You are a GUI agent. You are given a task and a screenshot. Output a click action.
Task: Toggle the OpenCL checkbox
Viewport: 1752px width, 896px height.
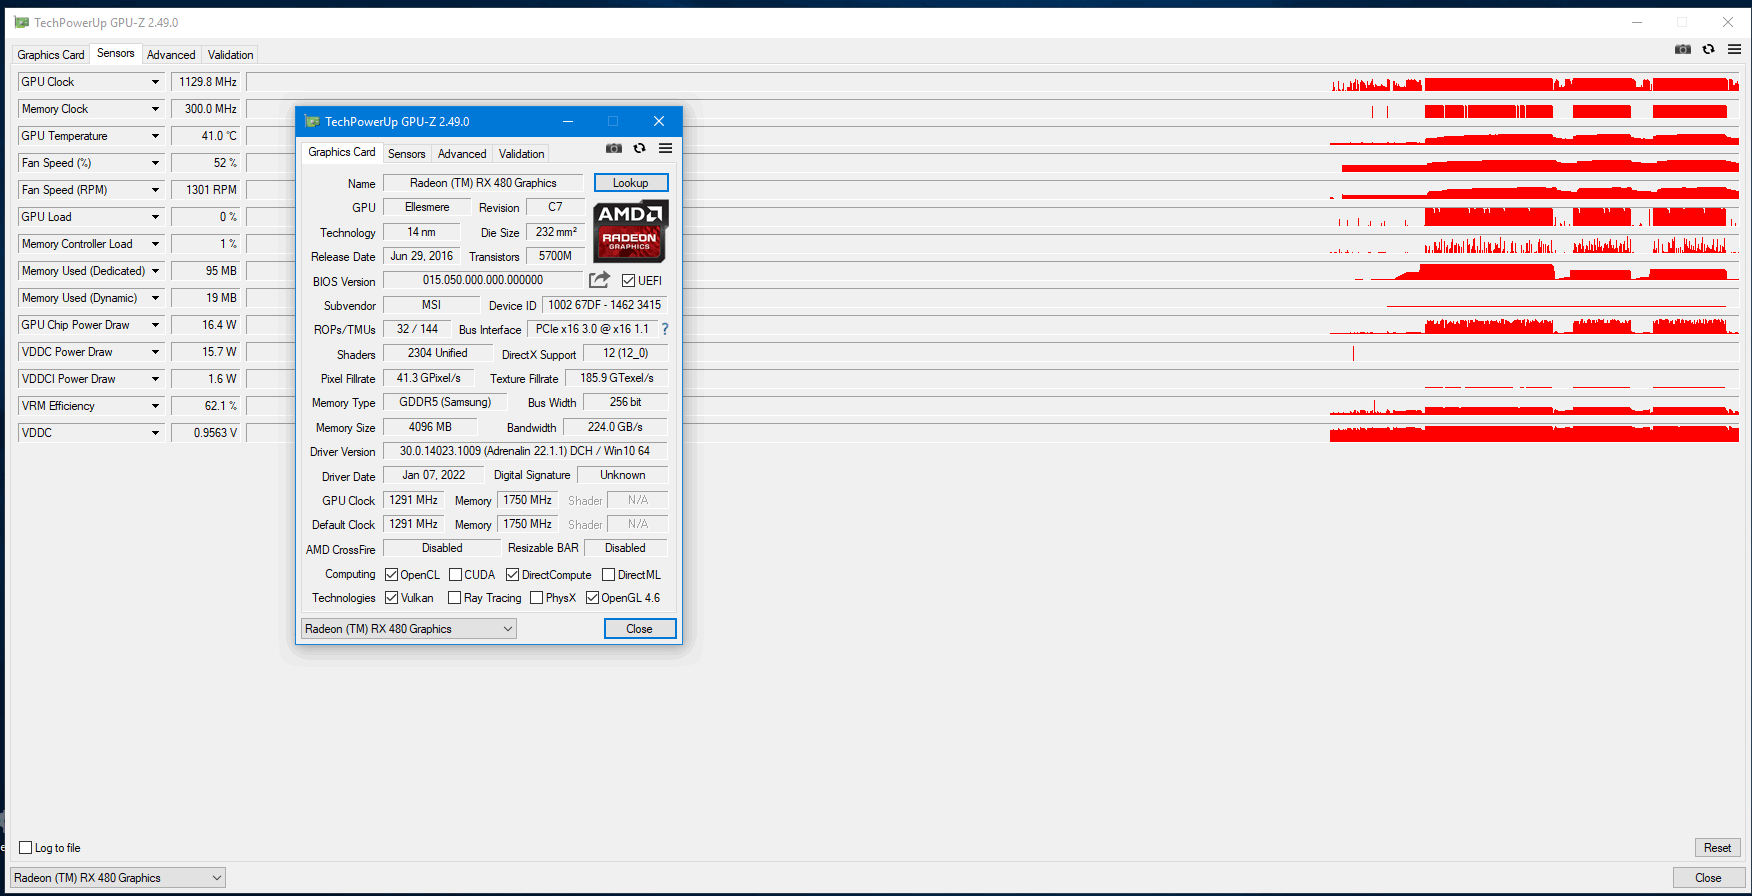[391, 575]
